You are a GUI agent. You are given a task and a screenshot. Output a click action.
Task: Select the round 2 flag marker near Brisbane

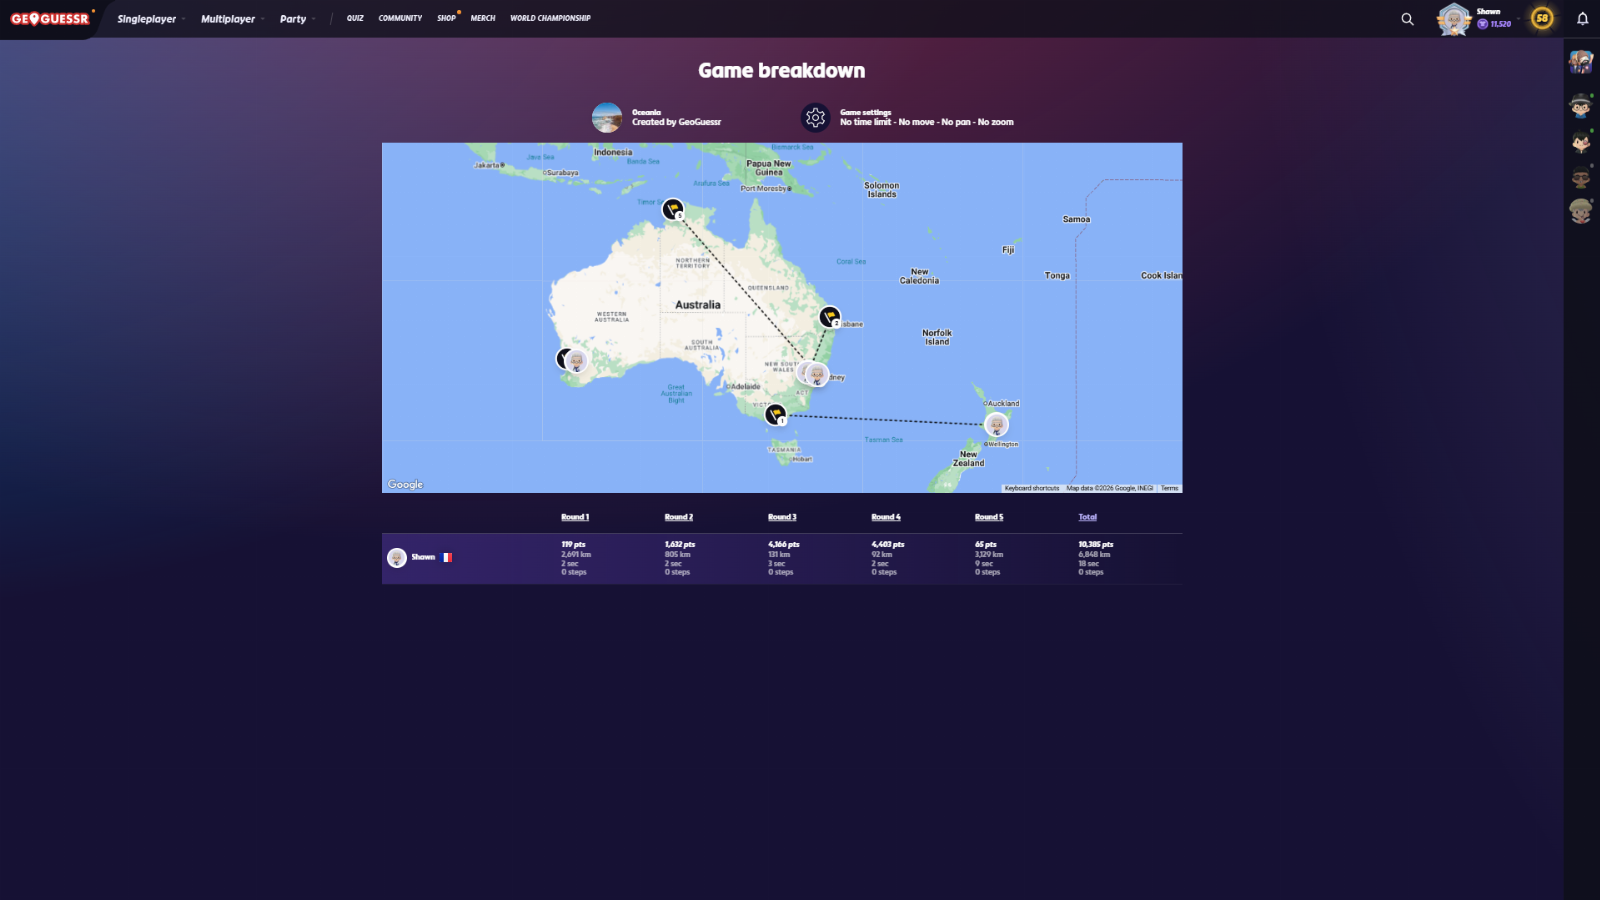pos(829,316)
